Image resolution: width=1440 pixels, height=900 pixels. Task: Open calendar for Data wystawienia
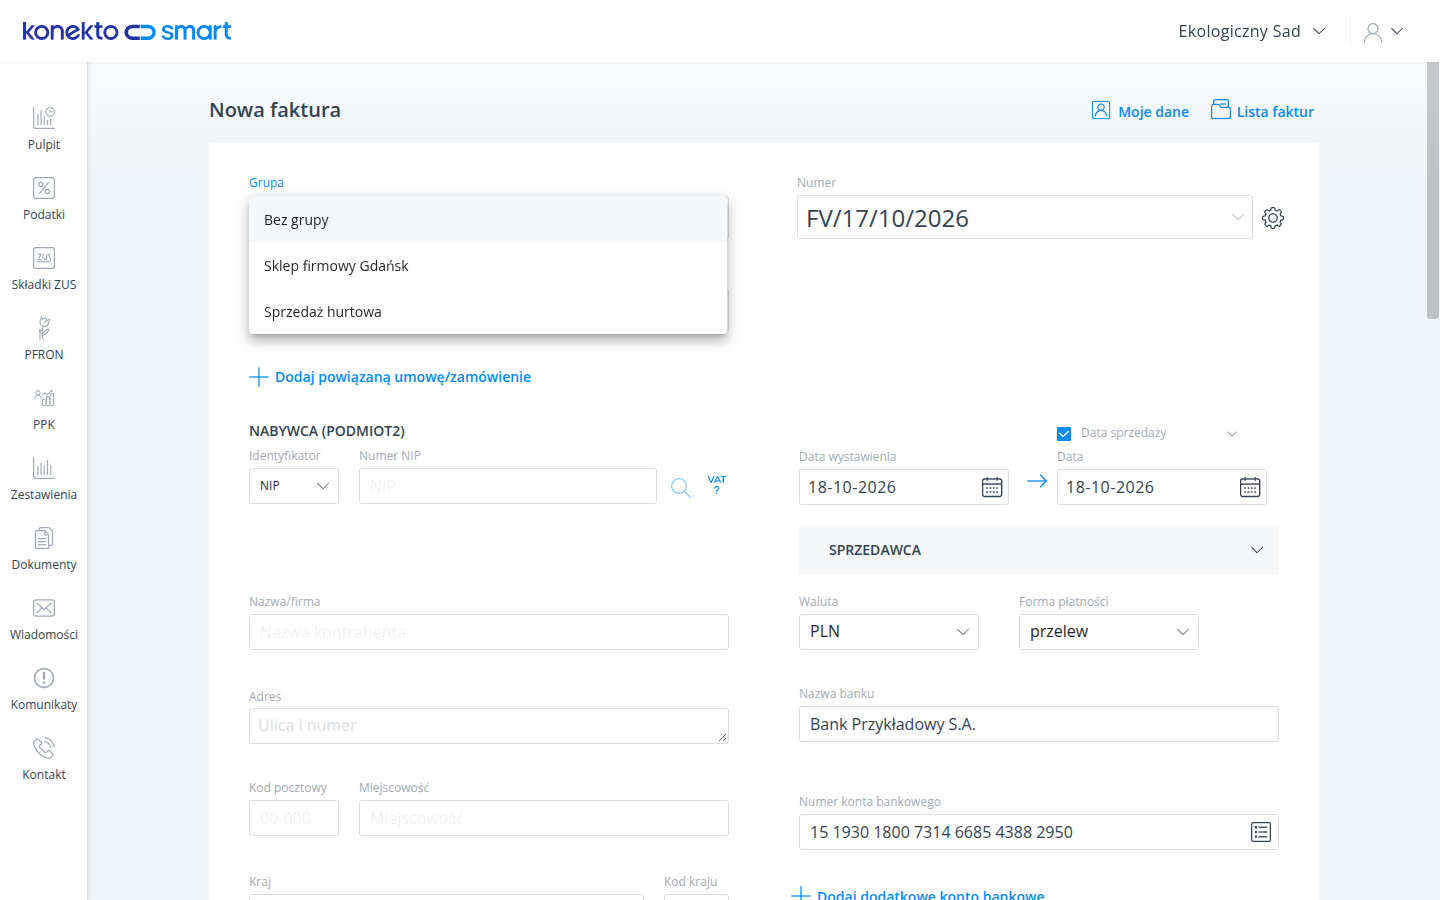coord(992,487)
